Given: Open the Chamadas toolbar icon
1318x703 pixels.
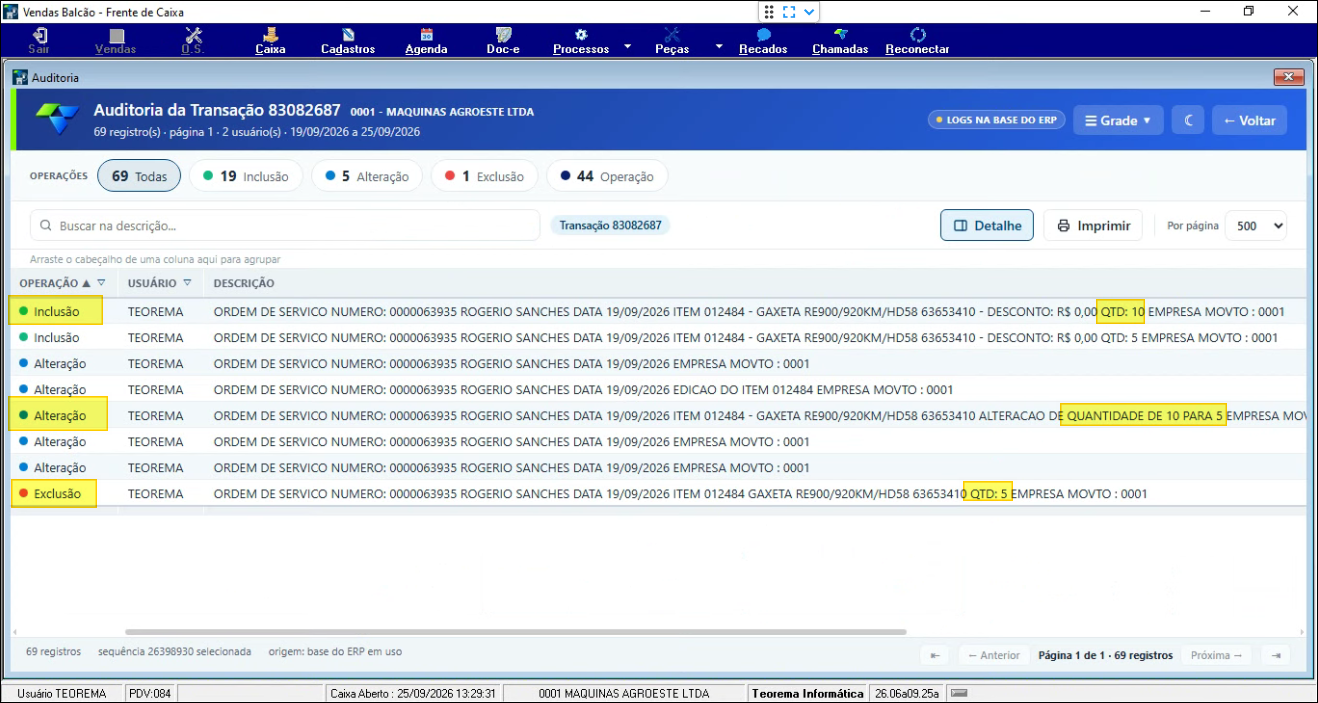Looking at the screenshot, I should (x=840, y=36).
